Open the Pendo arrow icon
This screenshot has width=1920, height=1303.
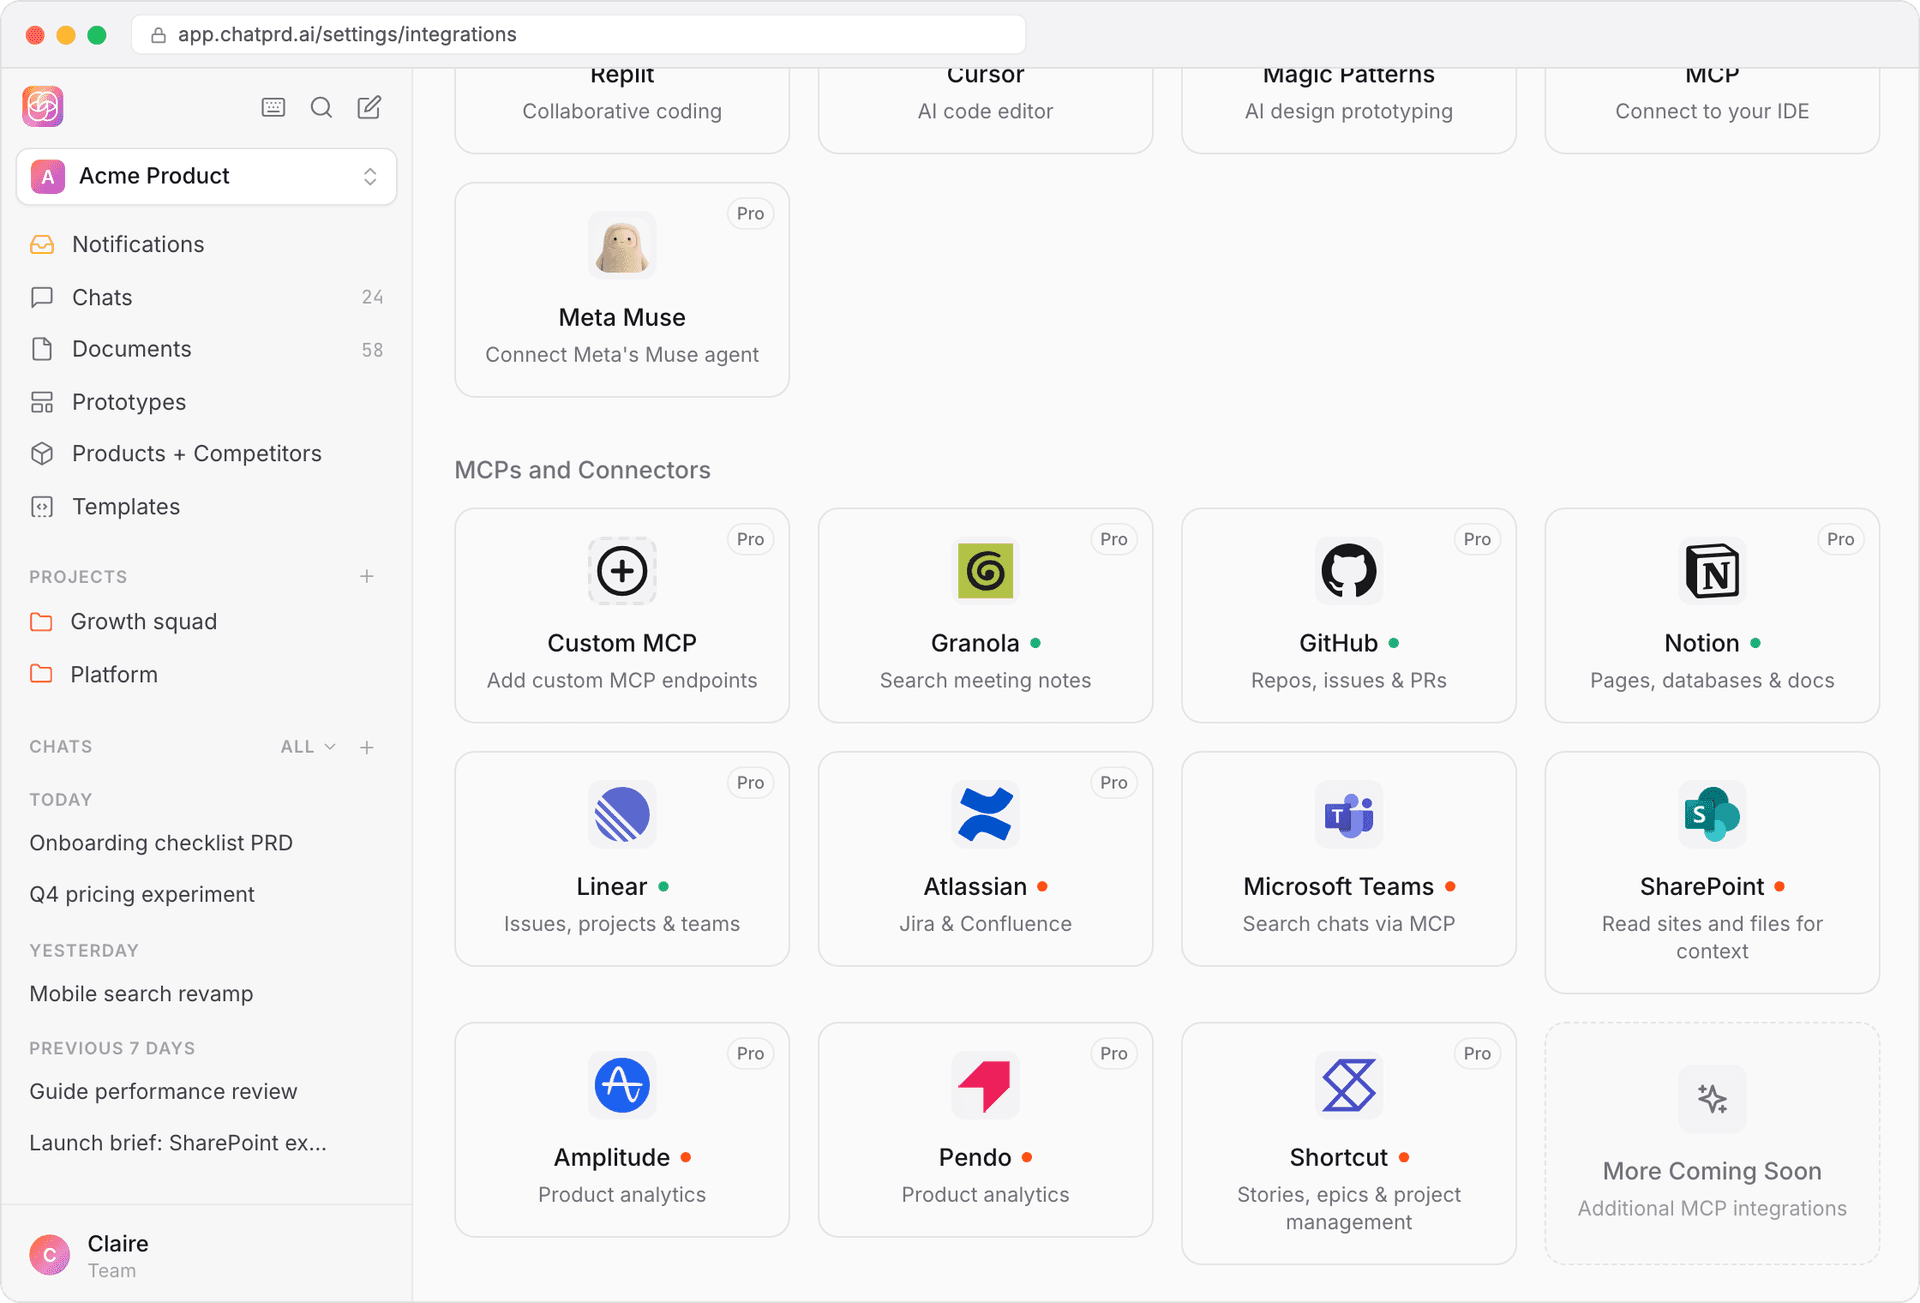point(985,1085)
